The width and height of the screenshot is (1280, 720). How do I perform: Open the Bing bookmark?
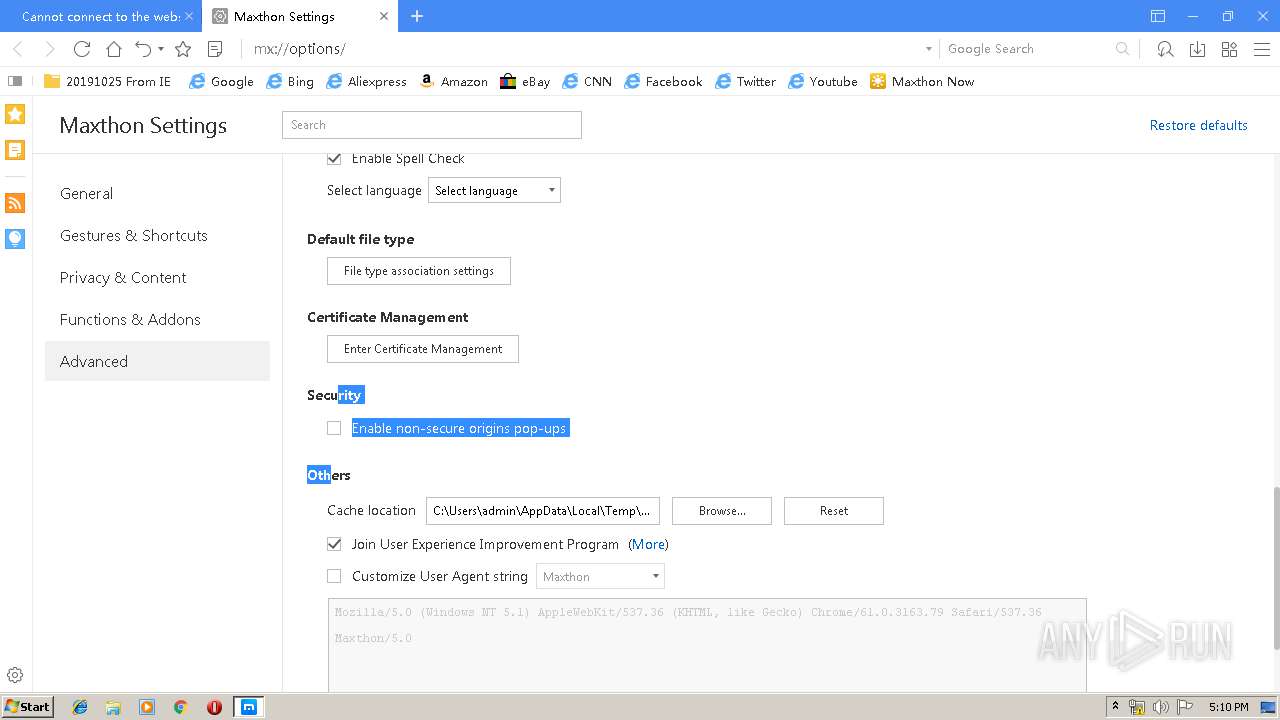click(x=290, y=82)
